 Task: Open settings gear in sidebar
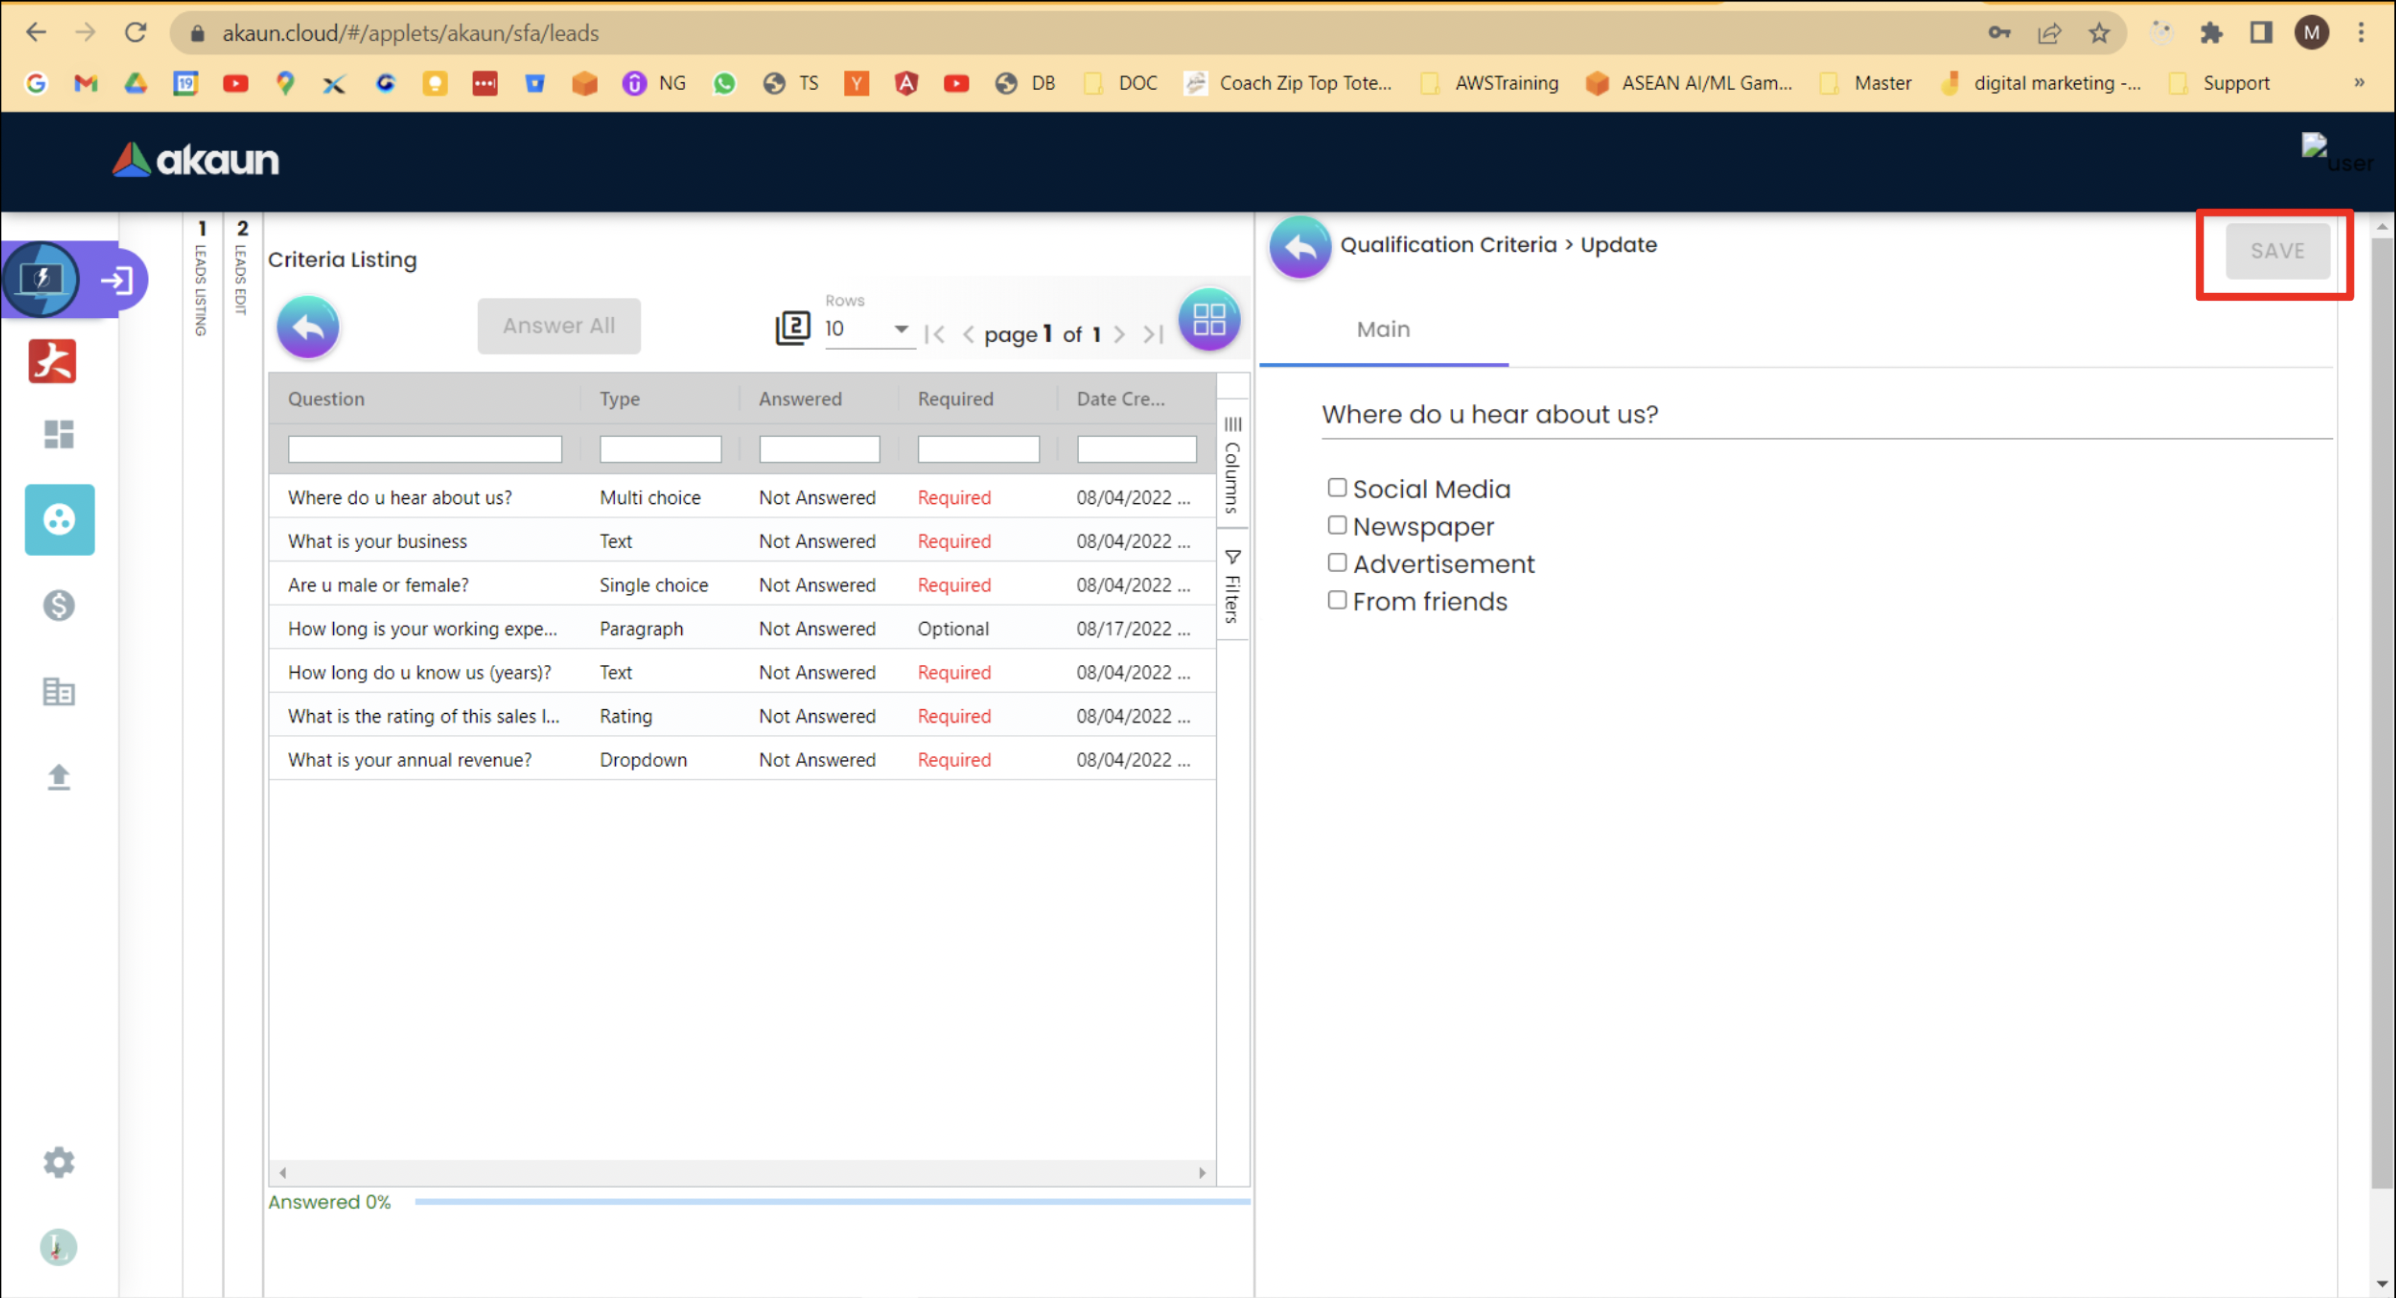59,1162
